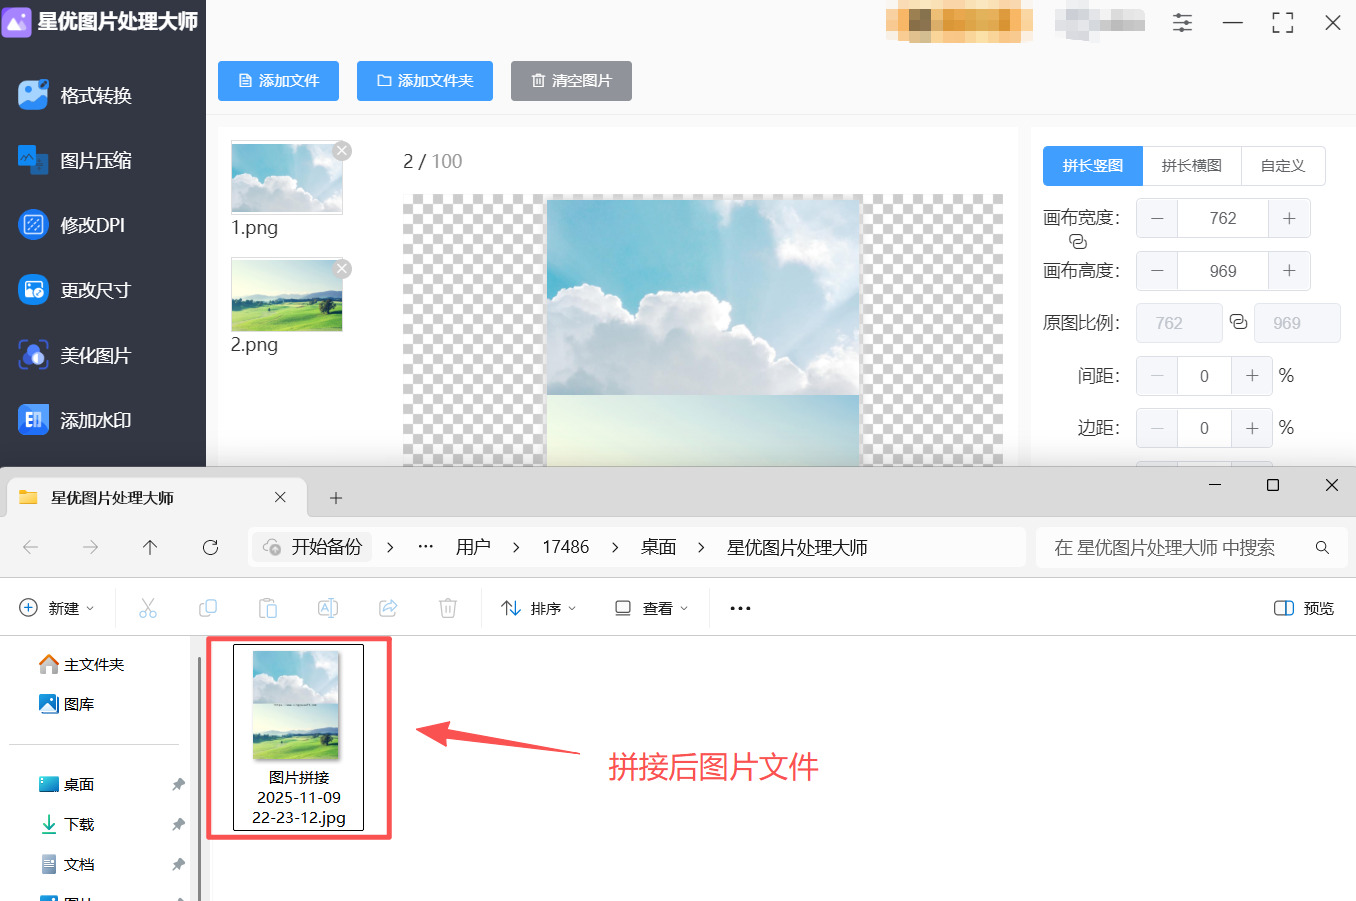Click 用户 in the breadcrumb path
Viewport: 1356px width, 901px height.
[x=473, y=547]
